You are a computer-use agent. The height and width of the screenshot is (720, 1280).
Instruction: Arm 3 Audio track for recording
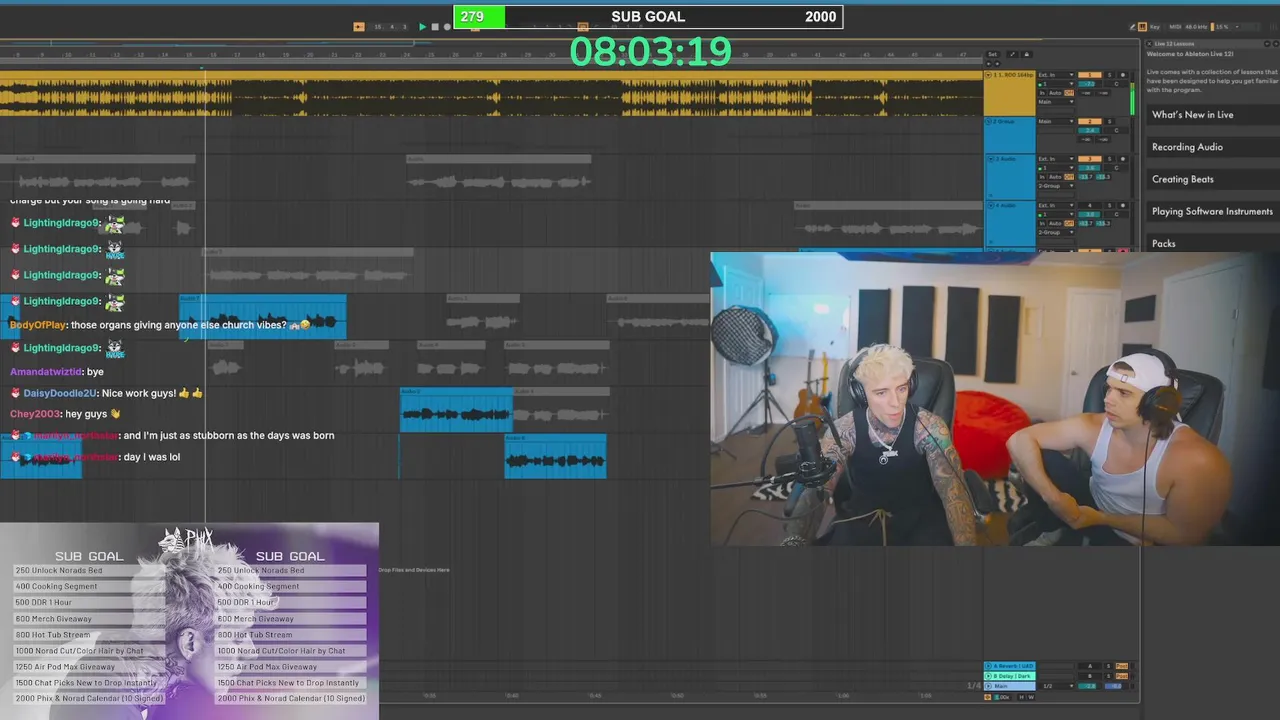[x=1123, y=159]
